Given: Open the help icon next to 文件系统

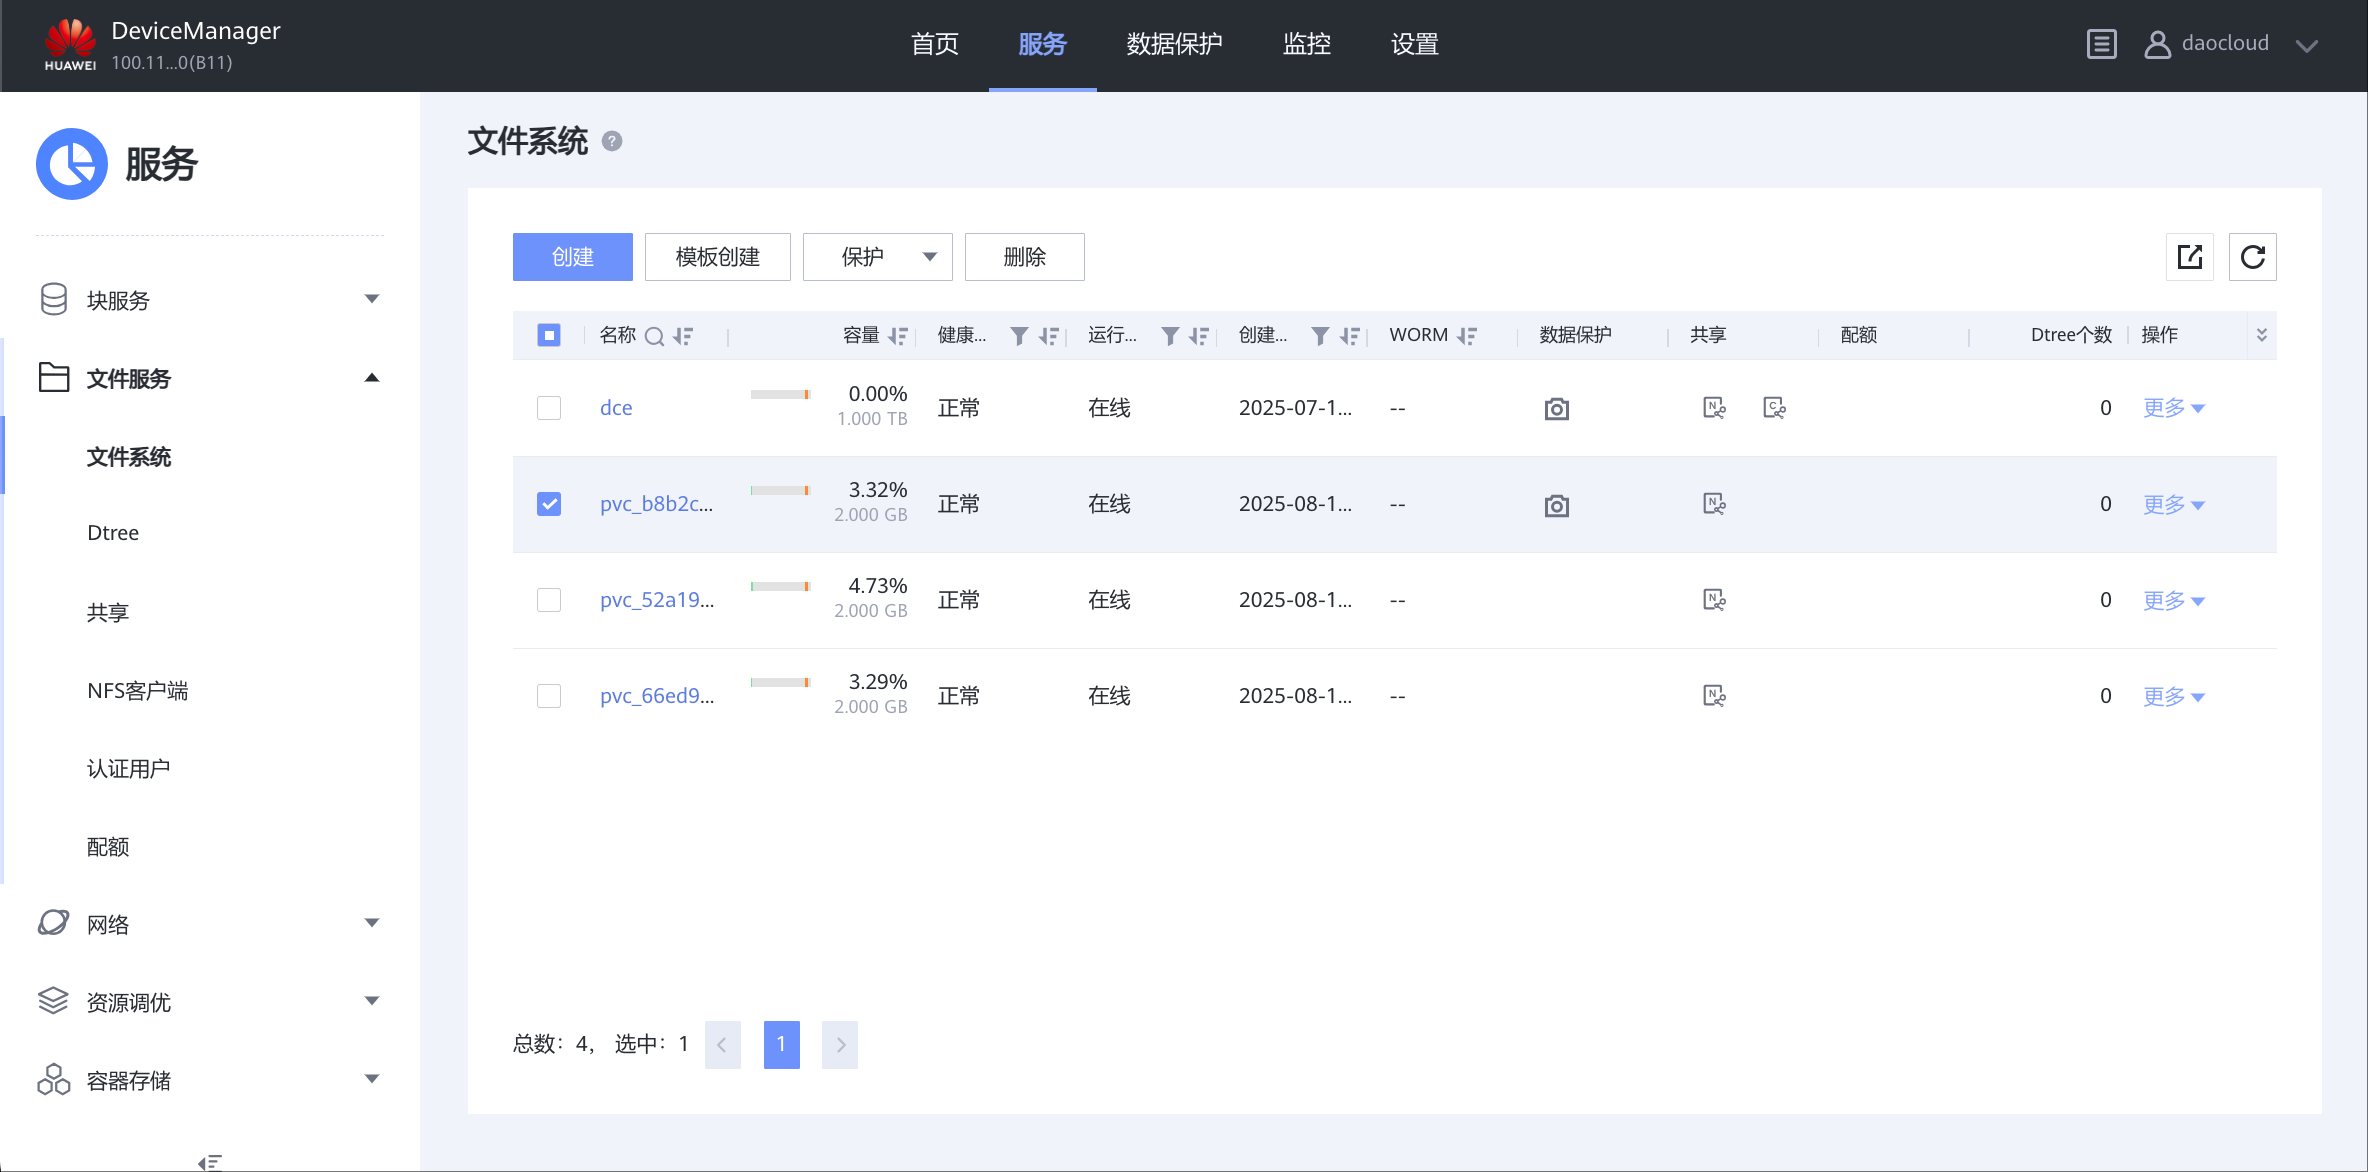Looking at the screenshot, I should pyautogui.click(x=612, y=142).
